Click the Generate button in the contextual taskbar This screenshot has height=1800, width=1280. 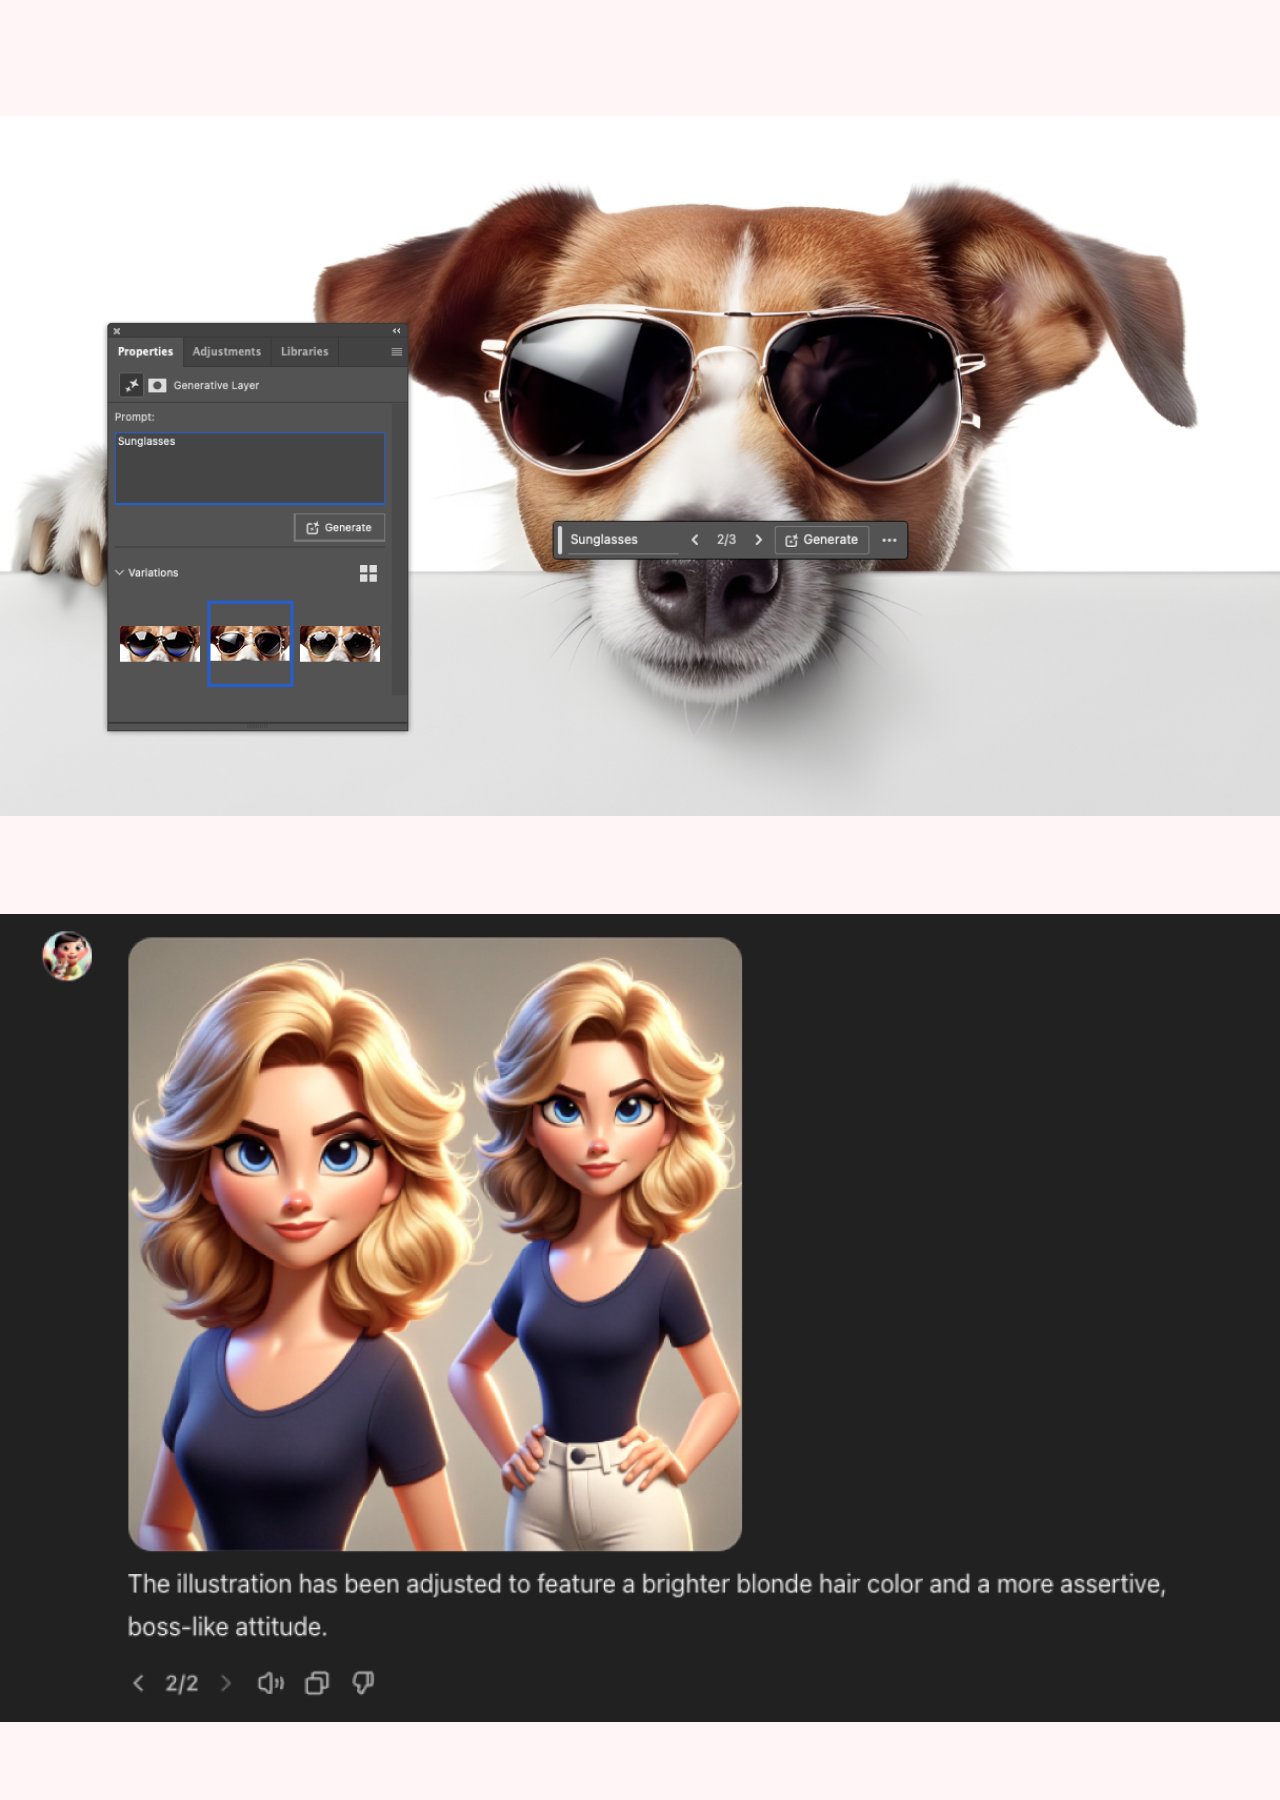tap(822, 540)
